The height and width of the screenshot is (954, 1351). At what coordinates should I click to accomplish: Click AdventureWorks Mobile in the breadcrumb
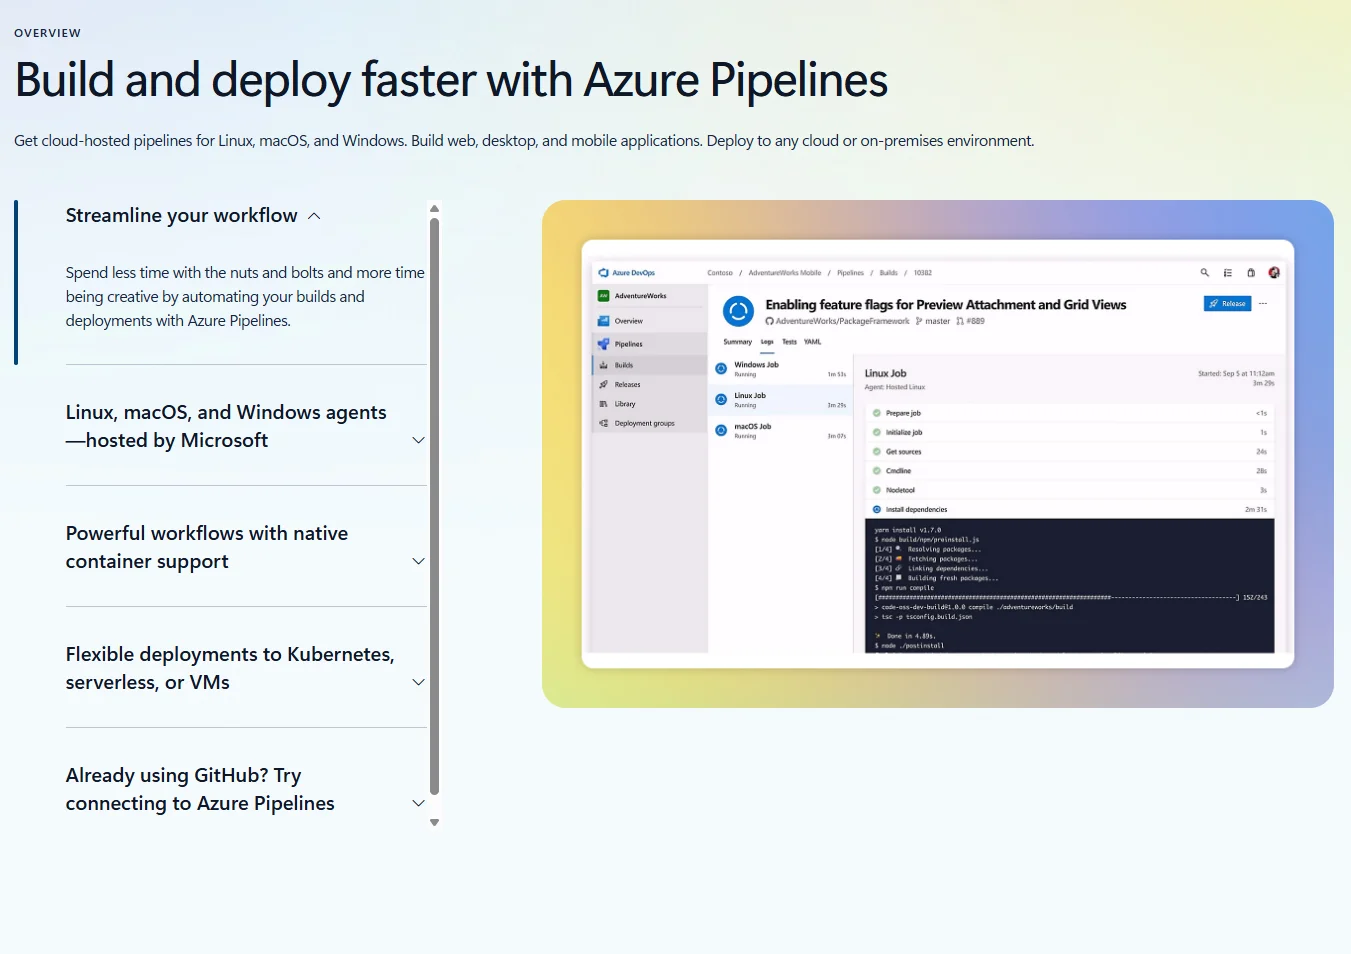tap(785, 273)
